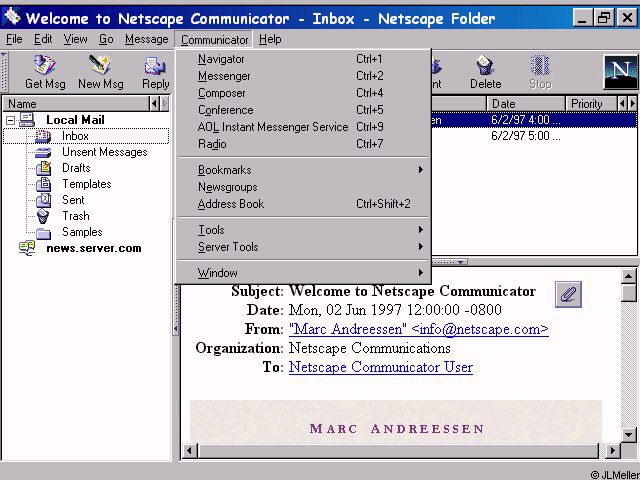Click the Inbox folder icon
This screenshot has height=480, width=640.
[43, 136]
